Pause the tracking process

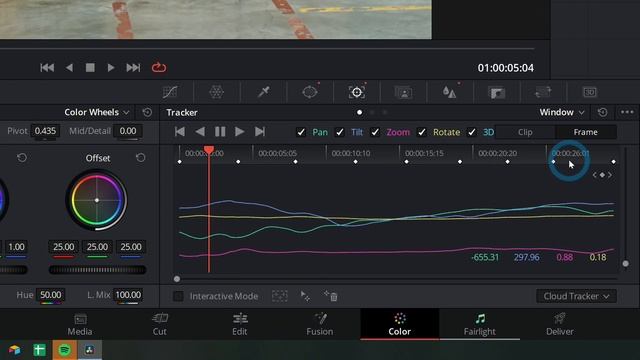click(x=220, y=131)
